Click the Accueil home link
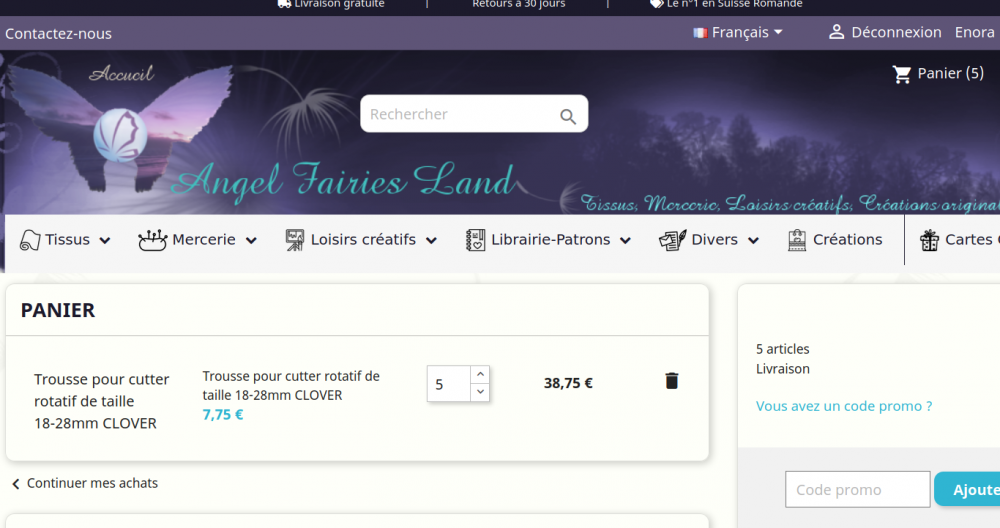The width and height of the screenshot is (1000, 528). (x=121, y=74)
